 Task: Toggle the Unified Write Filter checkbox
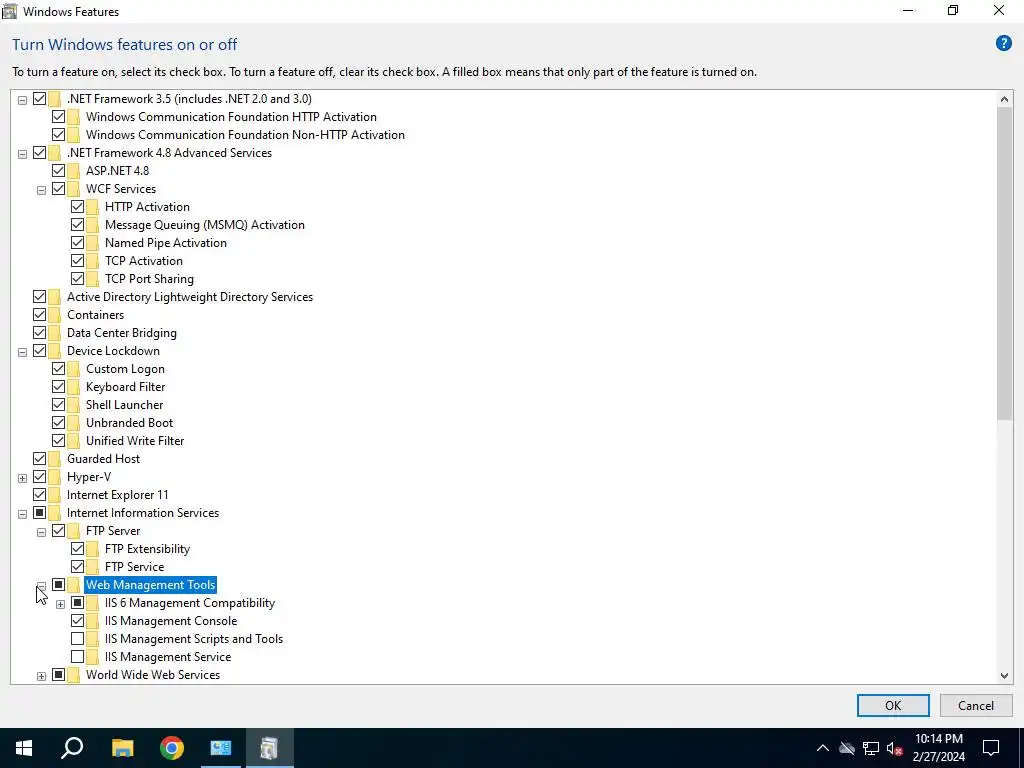(58, 441)
